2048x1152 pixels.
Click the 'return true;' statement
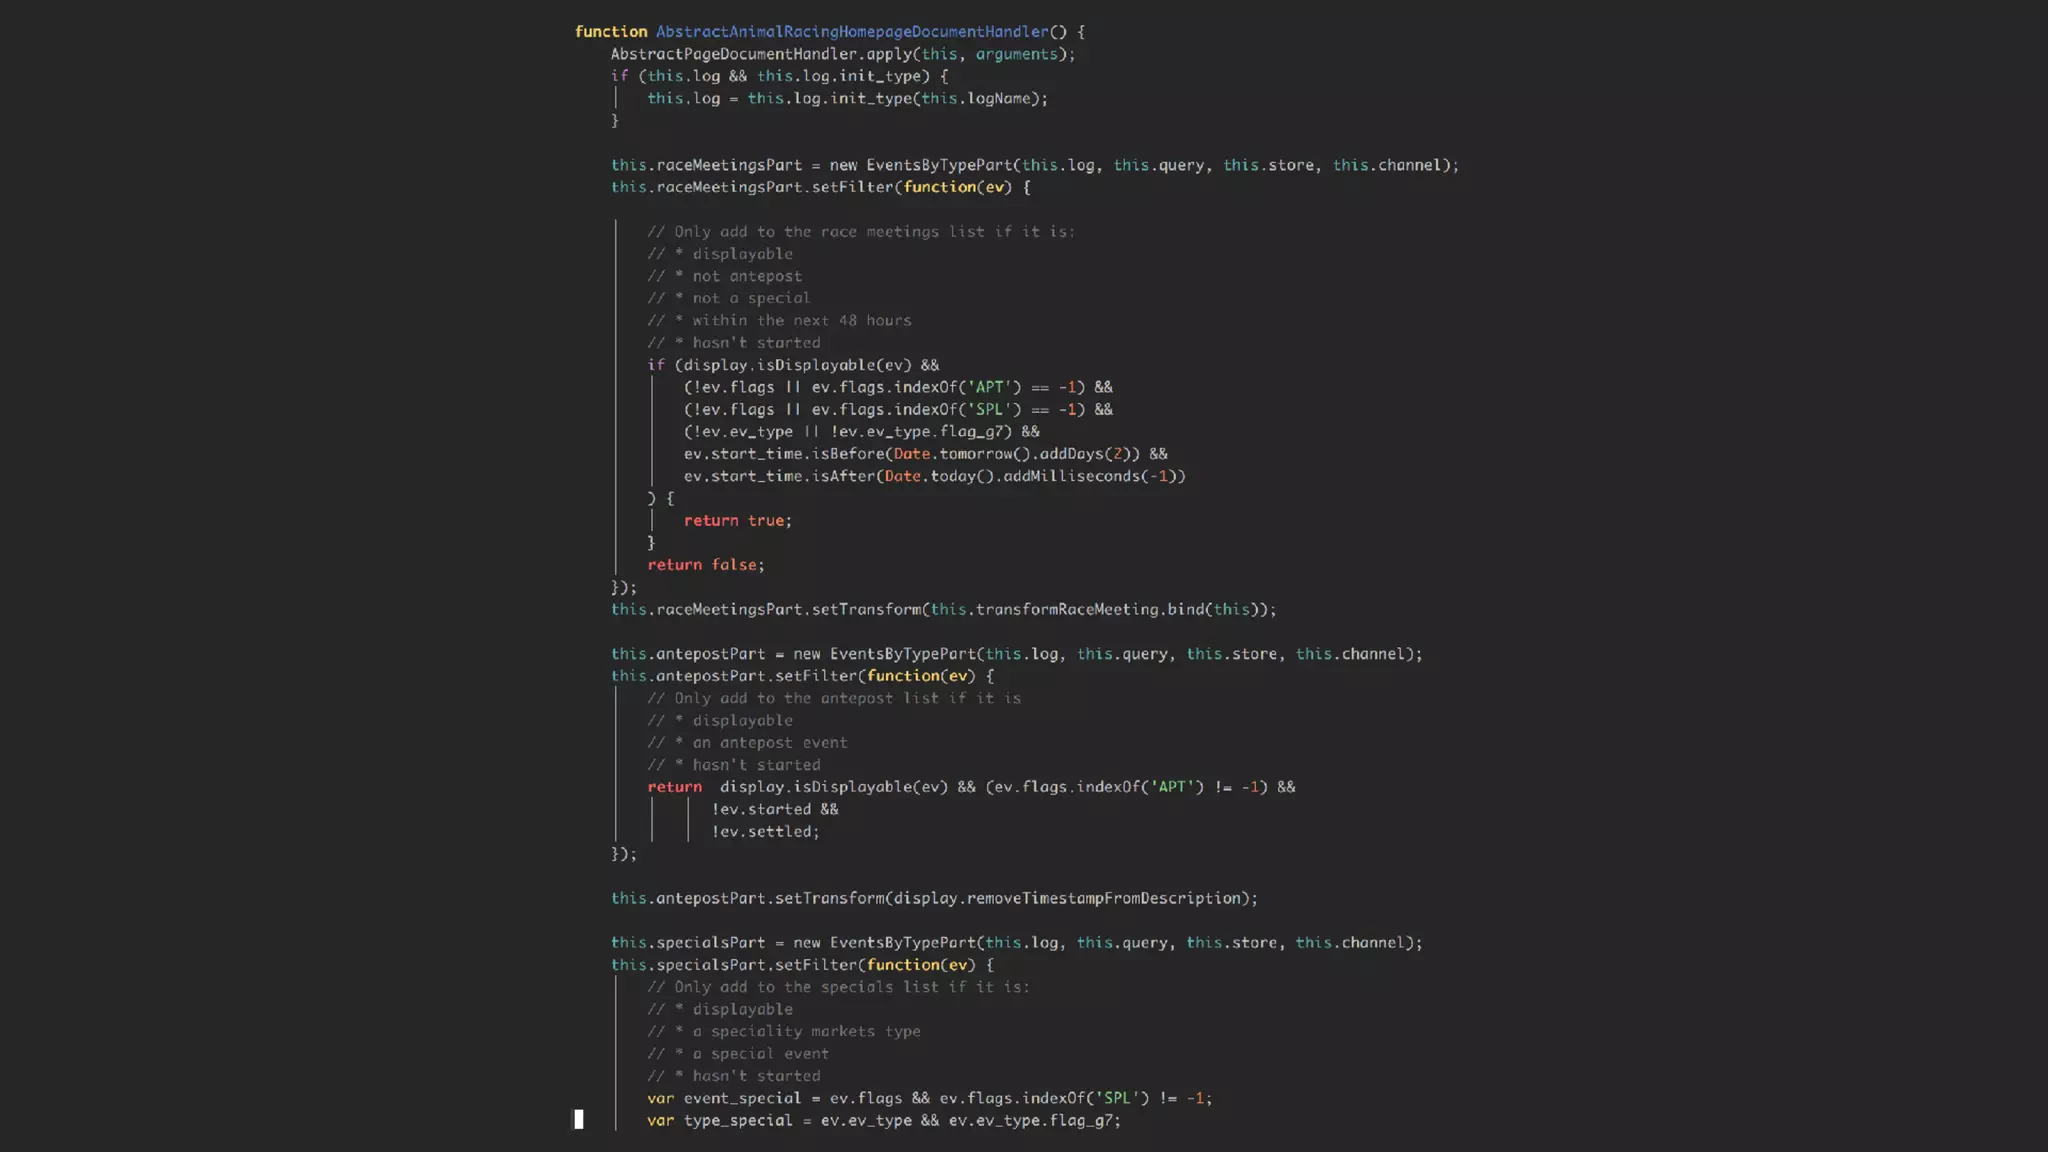[737, 521]
